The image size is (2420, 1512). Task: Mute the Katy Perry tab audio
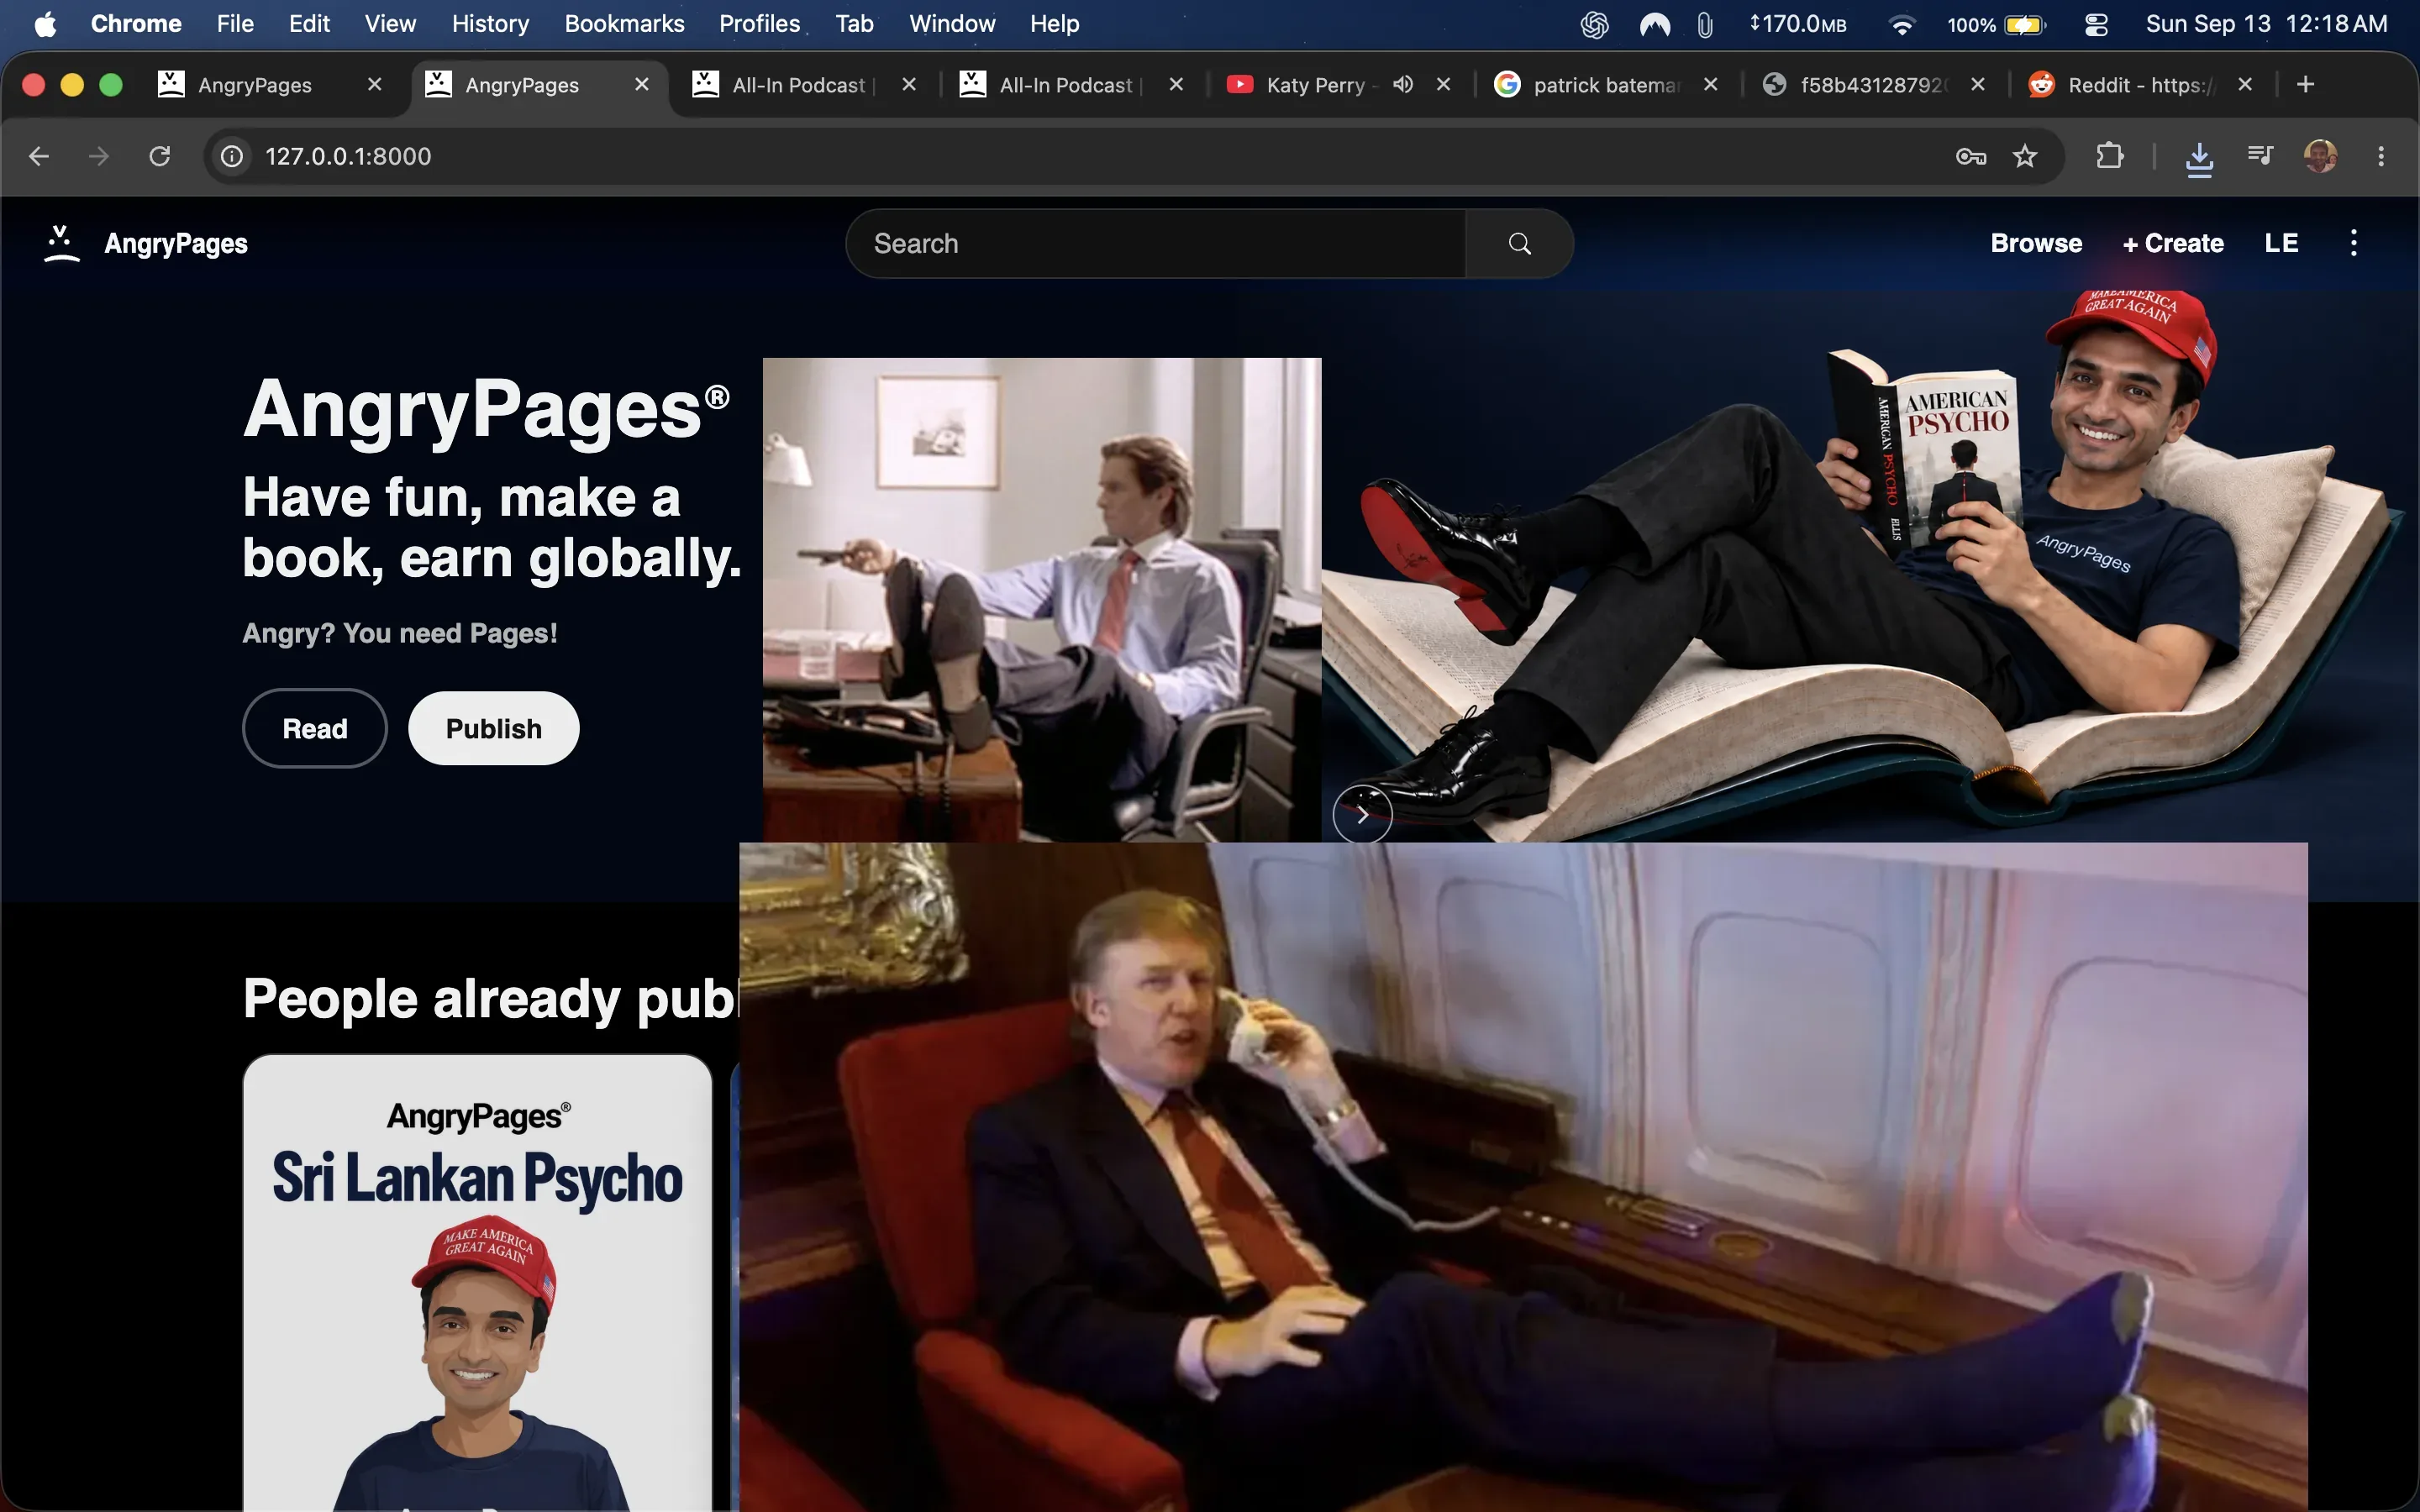[x=1403, y=85]
